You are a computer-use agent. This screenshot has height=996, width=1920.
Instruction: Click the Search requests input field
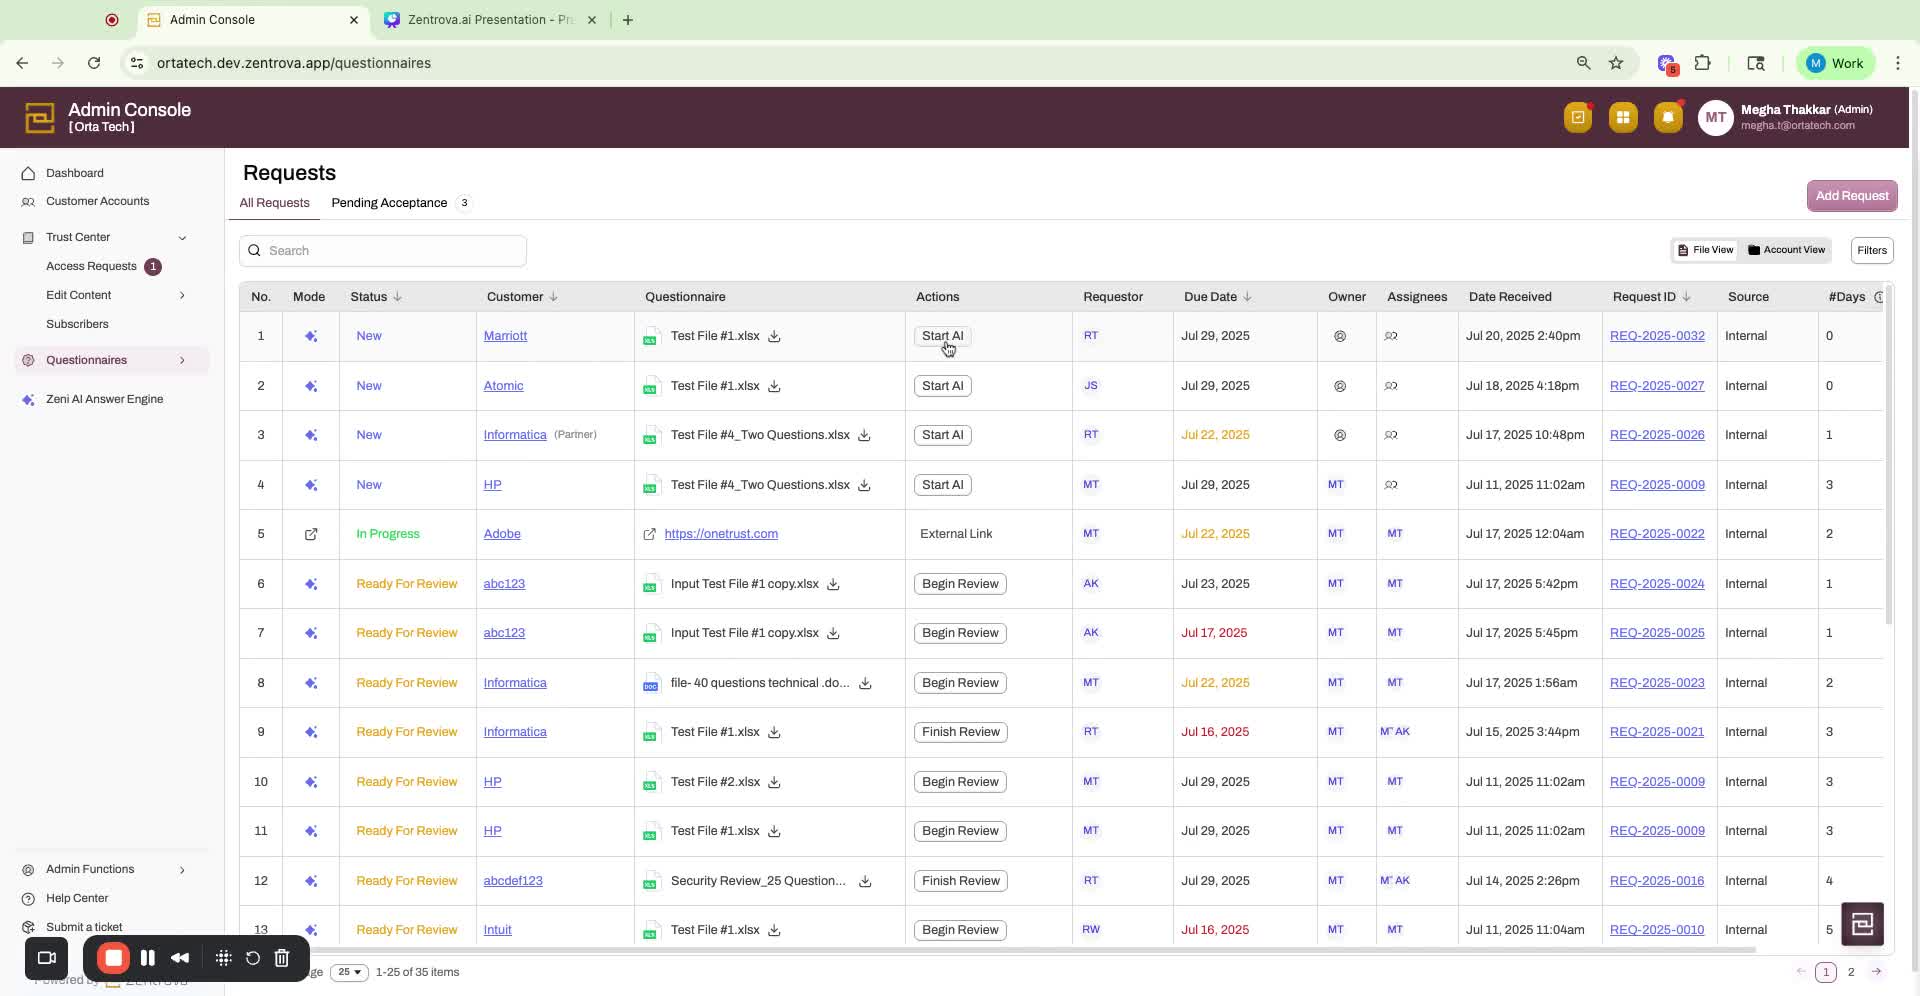coord(383,251)
